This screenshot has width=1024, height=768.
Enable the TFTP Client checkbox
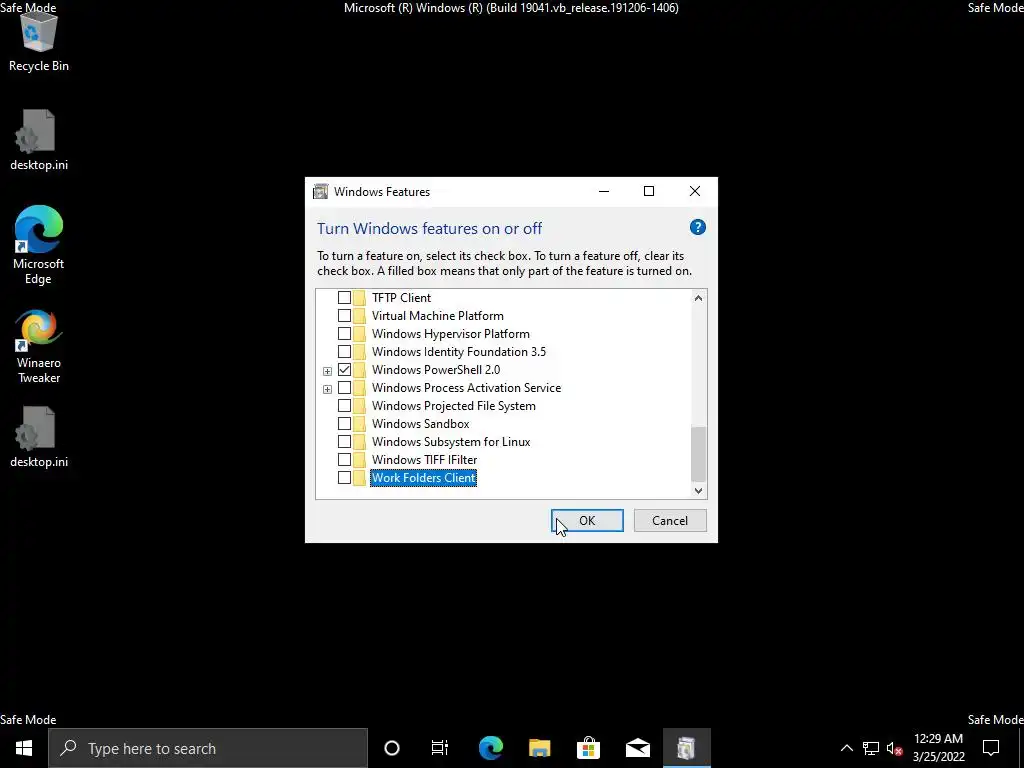tap(344, 298)
